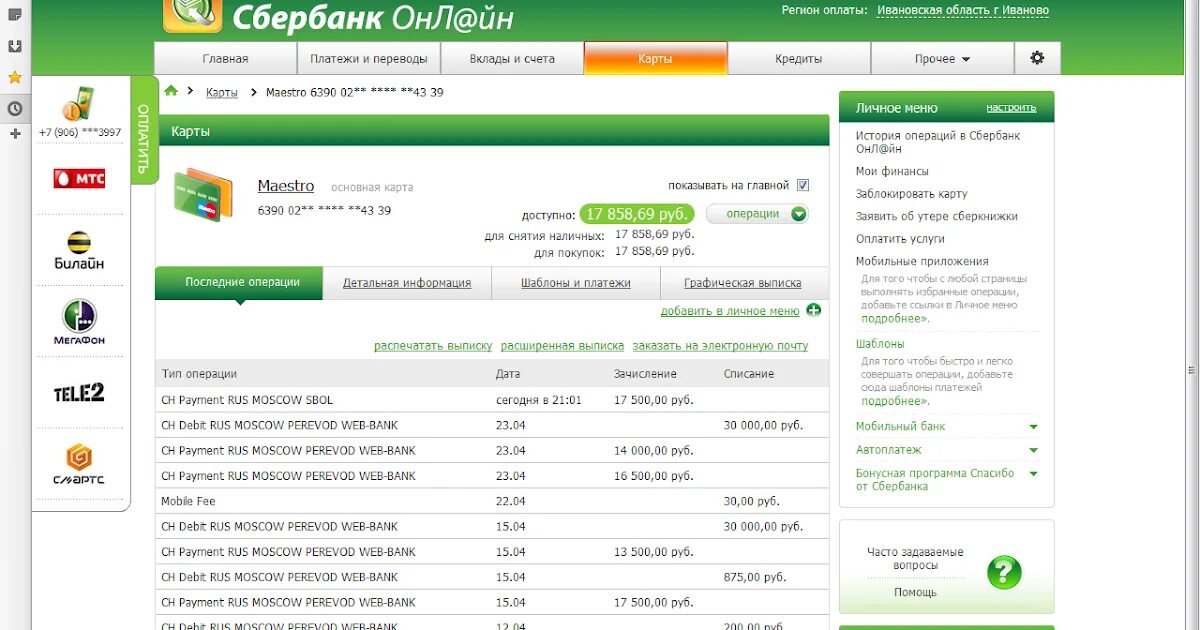Collapse the ОПЛАТИТЬ side panel tab
1200x630 pixels.
click(143, 130)
